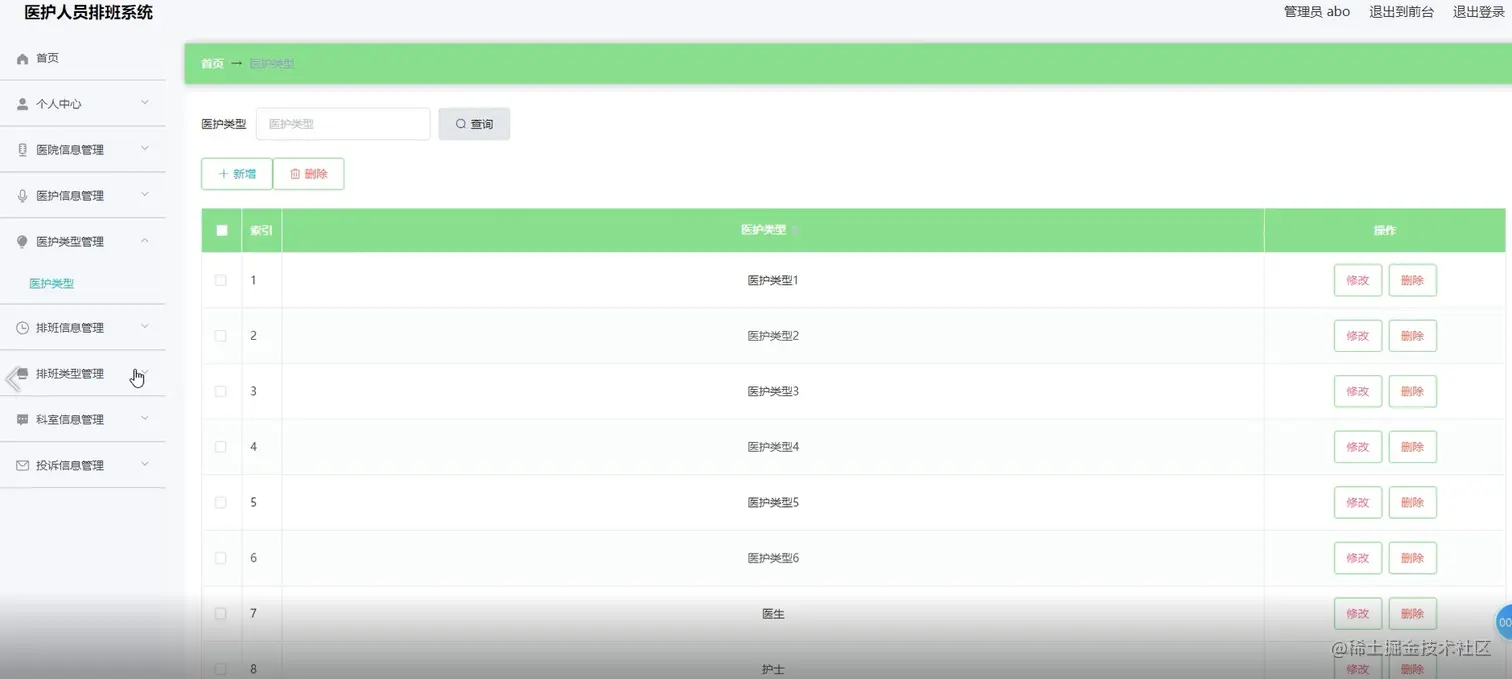Open the 个人中心 sidebar menu
The width and height of the screenshot is (1512, 679).
83,104
